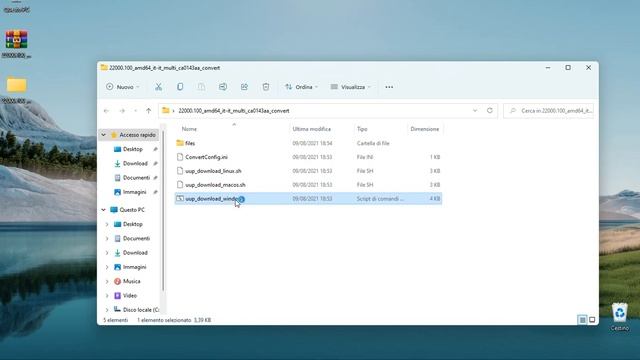Open the Visualizza view dropdown
This screenshot has width=640, height=360.
tap(350, 87)
